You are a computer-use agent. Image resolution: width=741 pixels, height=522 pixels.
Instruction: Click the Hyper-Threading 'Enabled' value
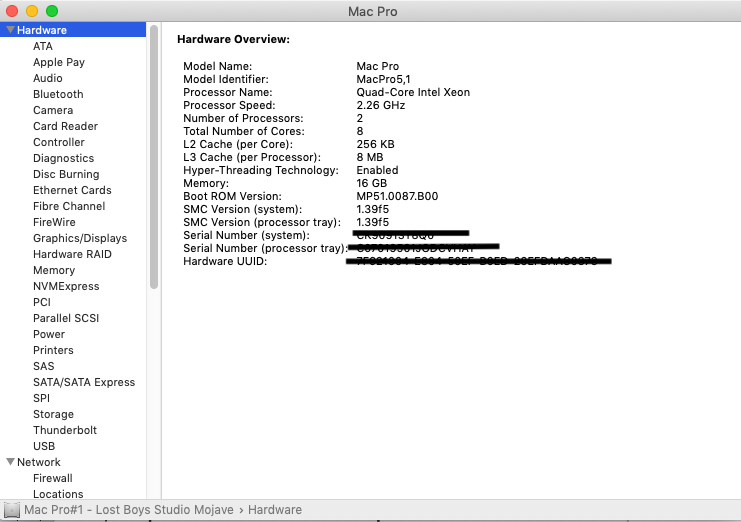click(x=377, y=170)
